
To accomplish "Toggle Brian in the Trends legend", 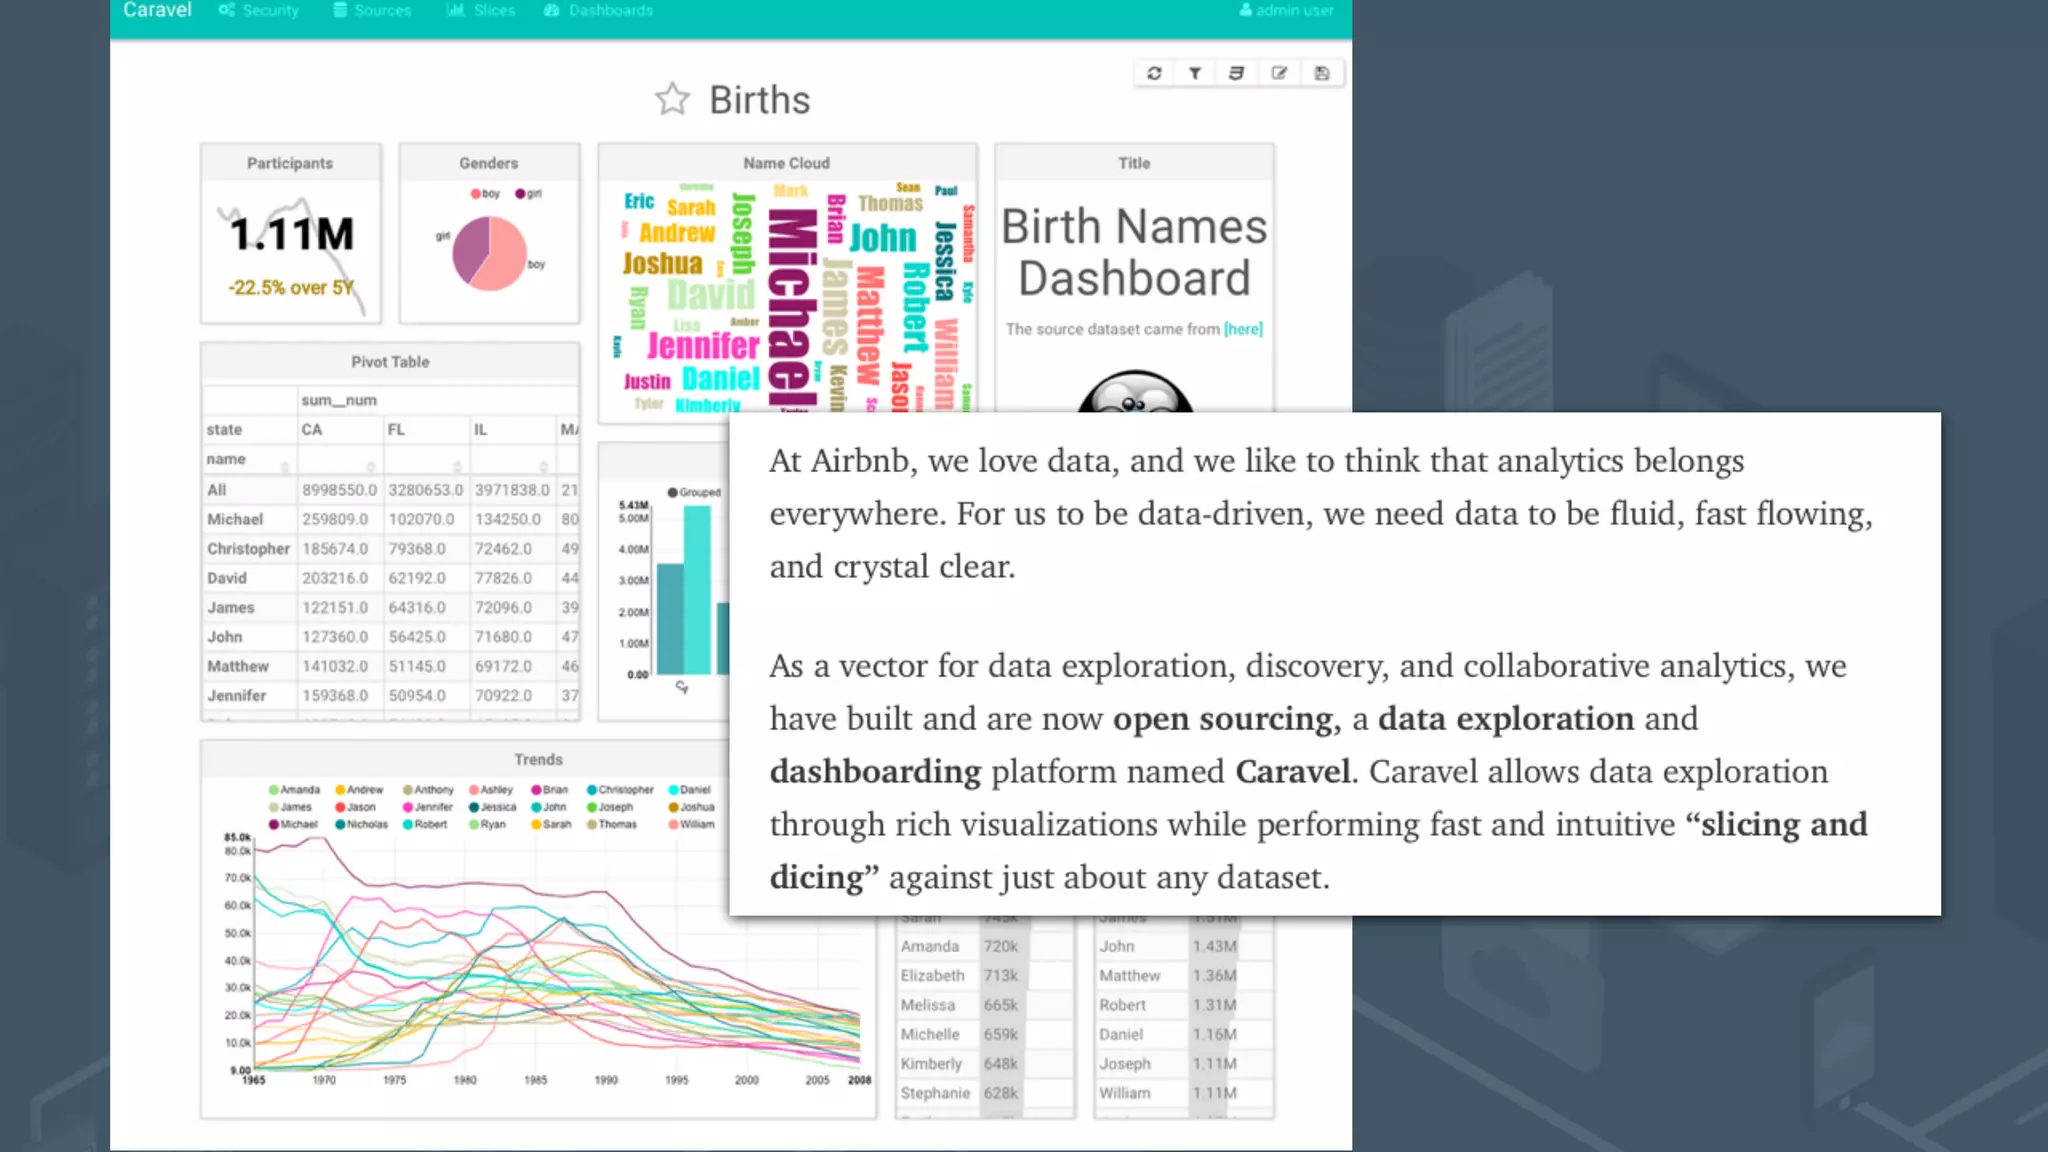I will pyautogui.click(x=550, y=790).
